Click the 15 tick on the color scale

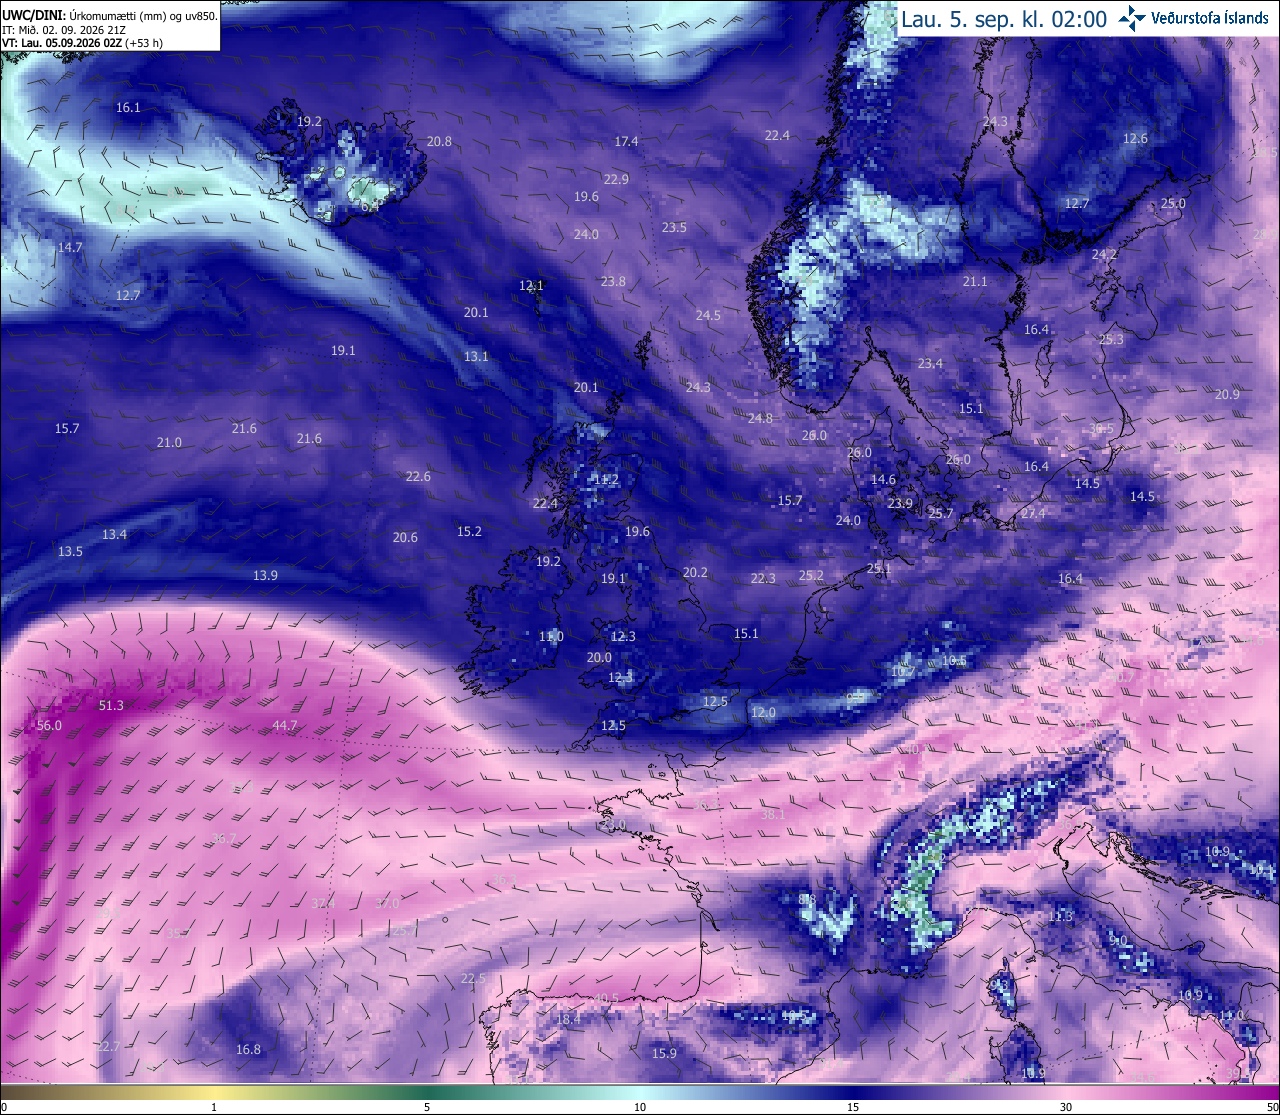[853, 1107]
